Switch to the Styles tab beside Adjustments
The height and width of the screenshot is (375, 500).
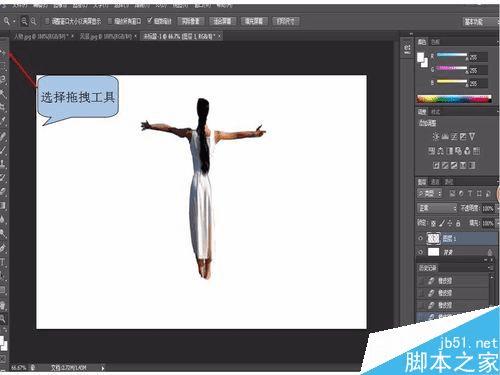(x=435, y=112)
